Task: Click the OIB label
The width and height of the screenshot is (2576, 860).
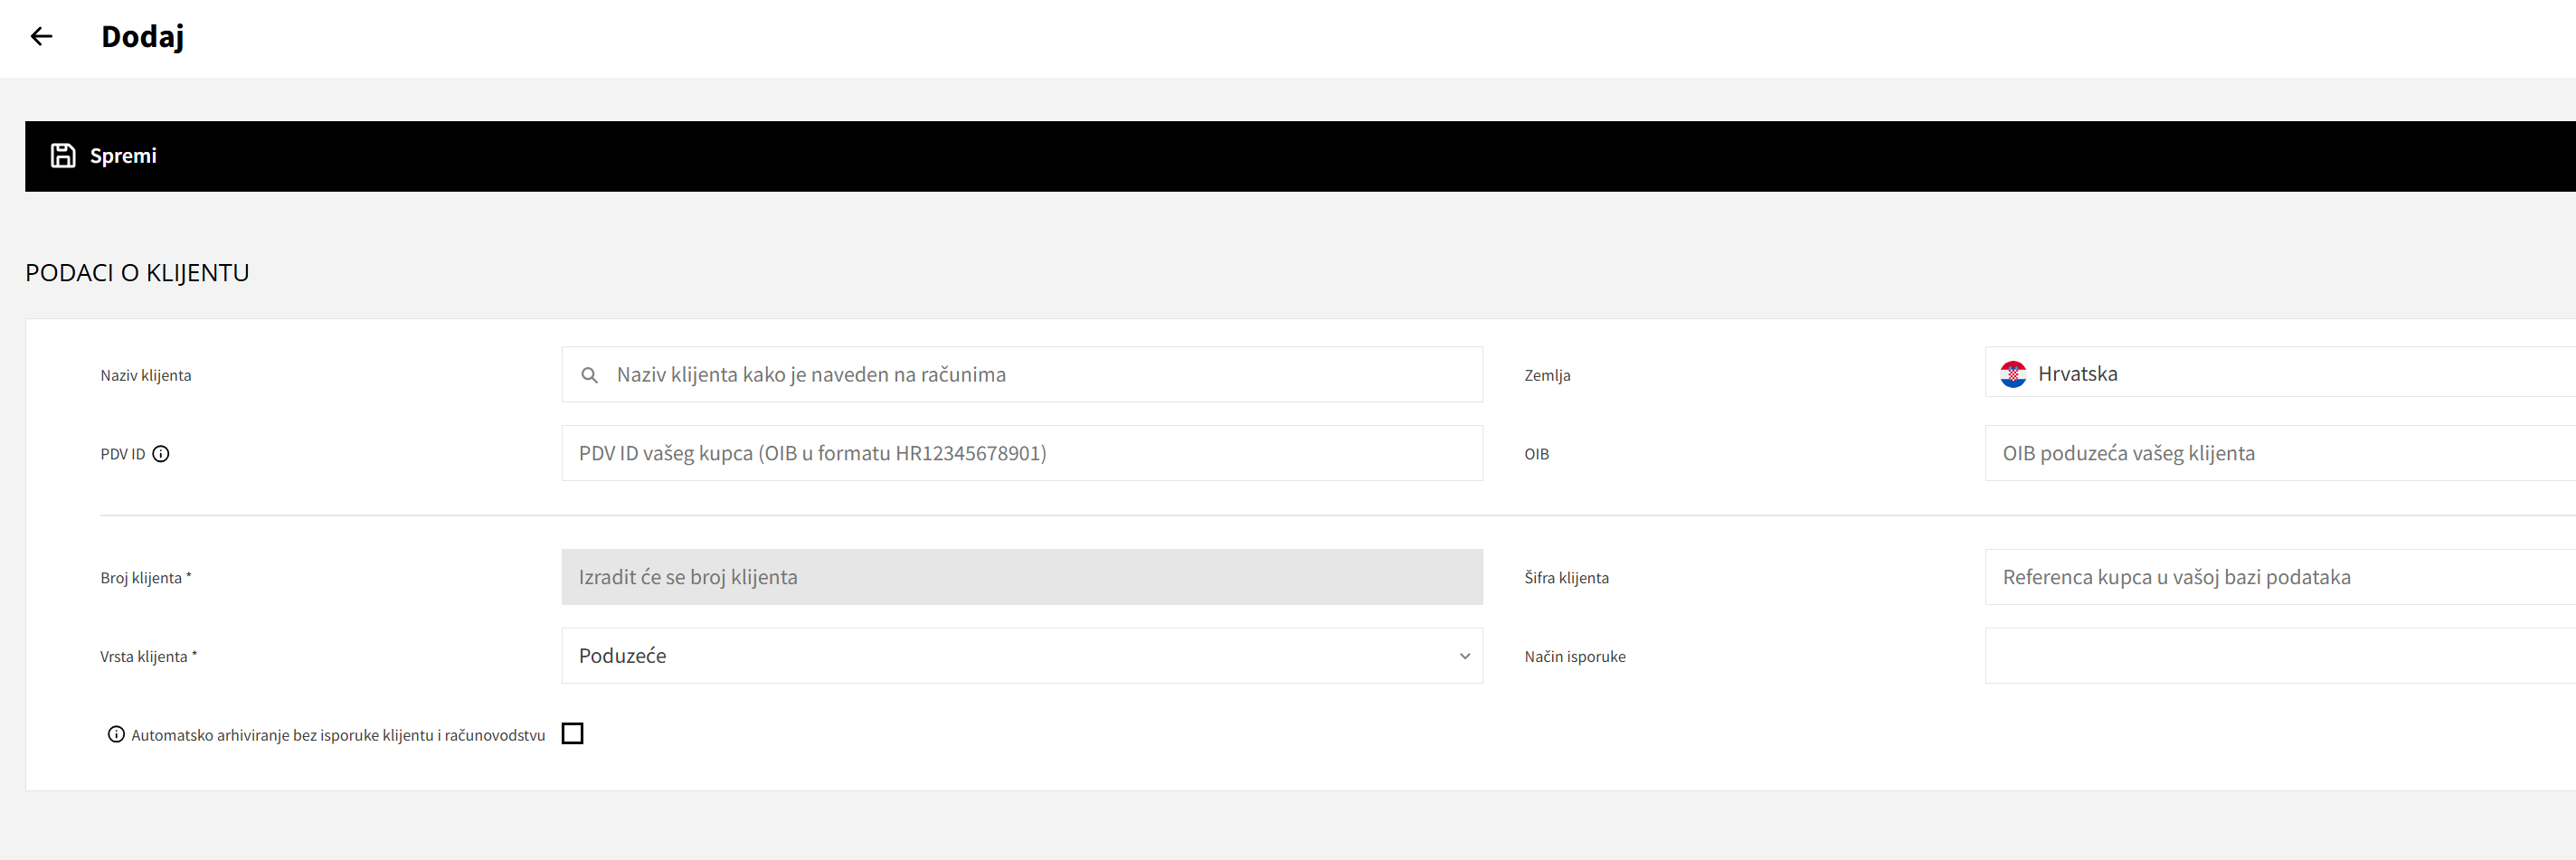Action: pyautogui.click(x=1537, y=454)
